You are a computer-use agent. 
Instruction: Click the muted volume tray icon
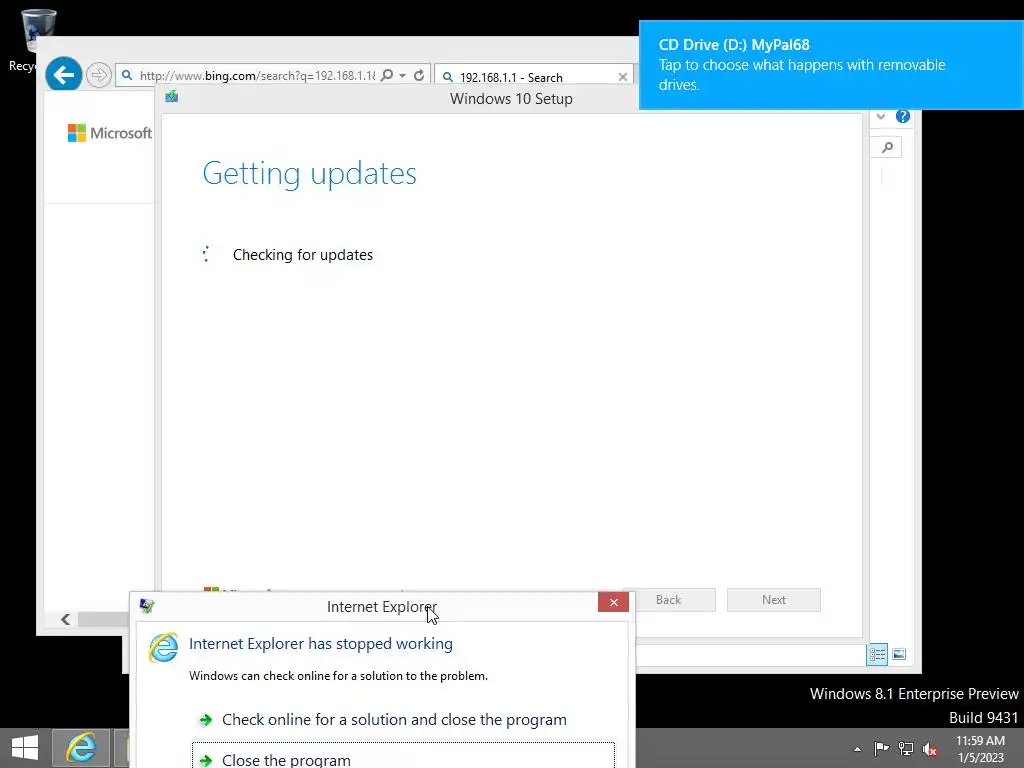point(930,749)
